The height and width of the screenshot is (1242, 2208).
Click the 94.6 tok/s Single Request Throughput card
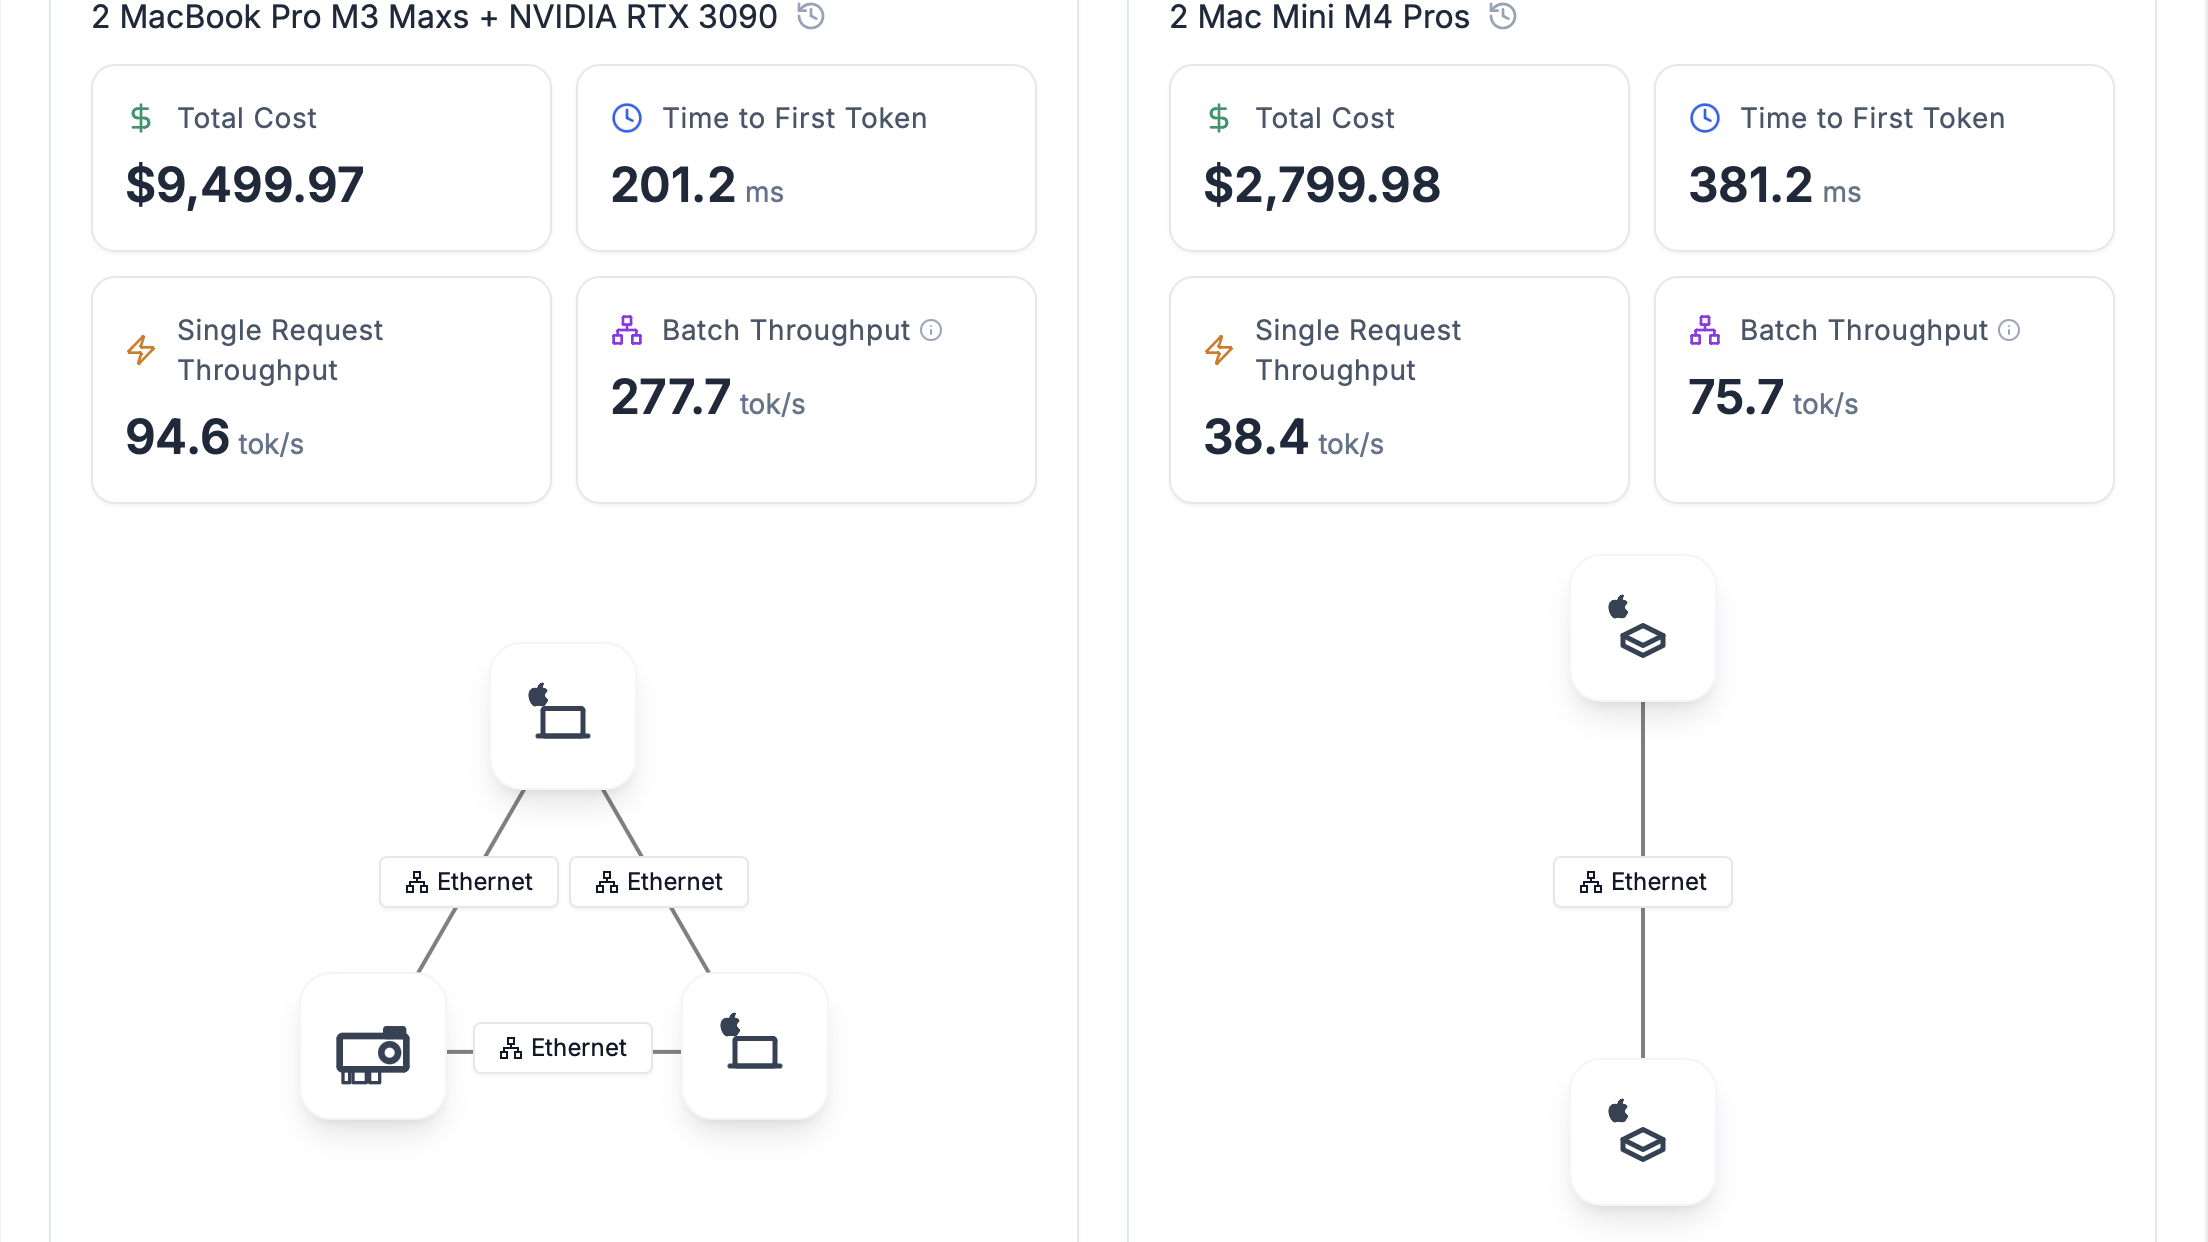tap(321, 390)
